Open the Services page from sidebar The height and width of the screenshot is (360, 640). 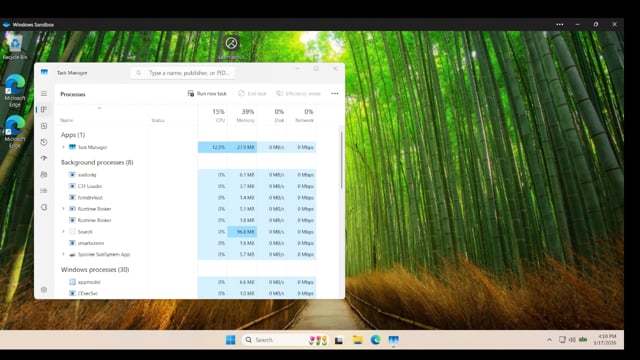coord(44,207)
